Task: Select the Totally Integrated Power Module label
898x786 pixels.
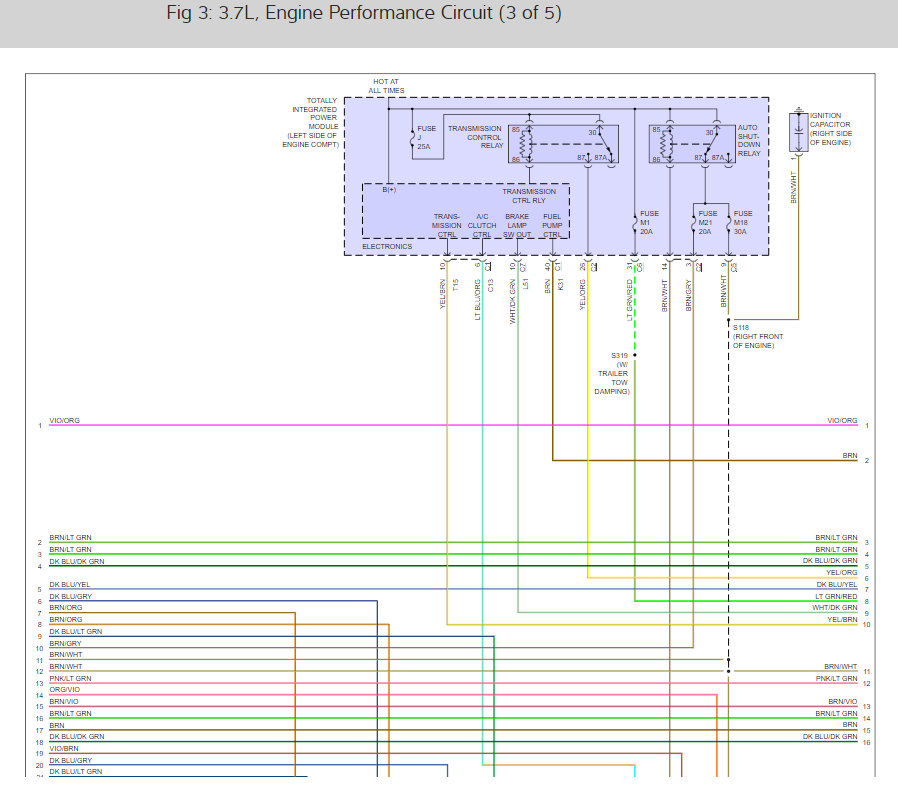Action: [x=310, y=122]
